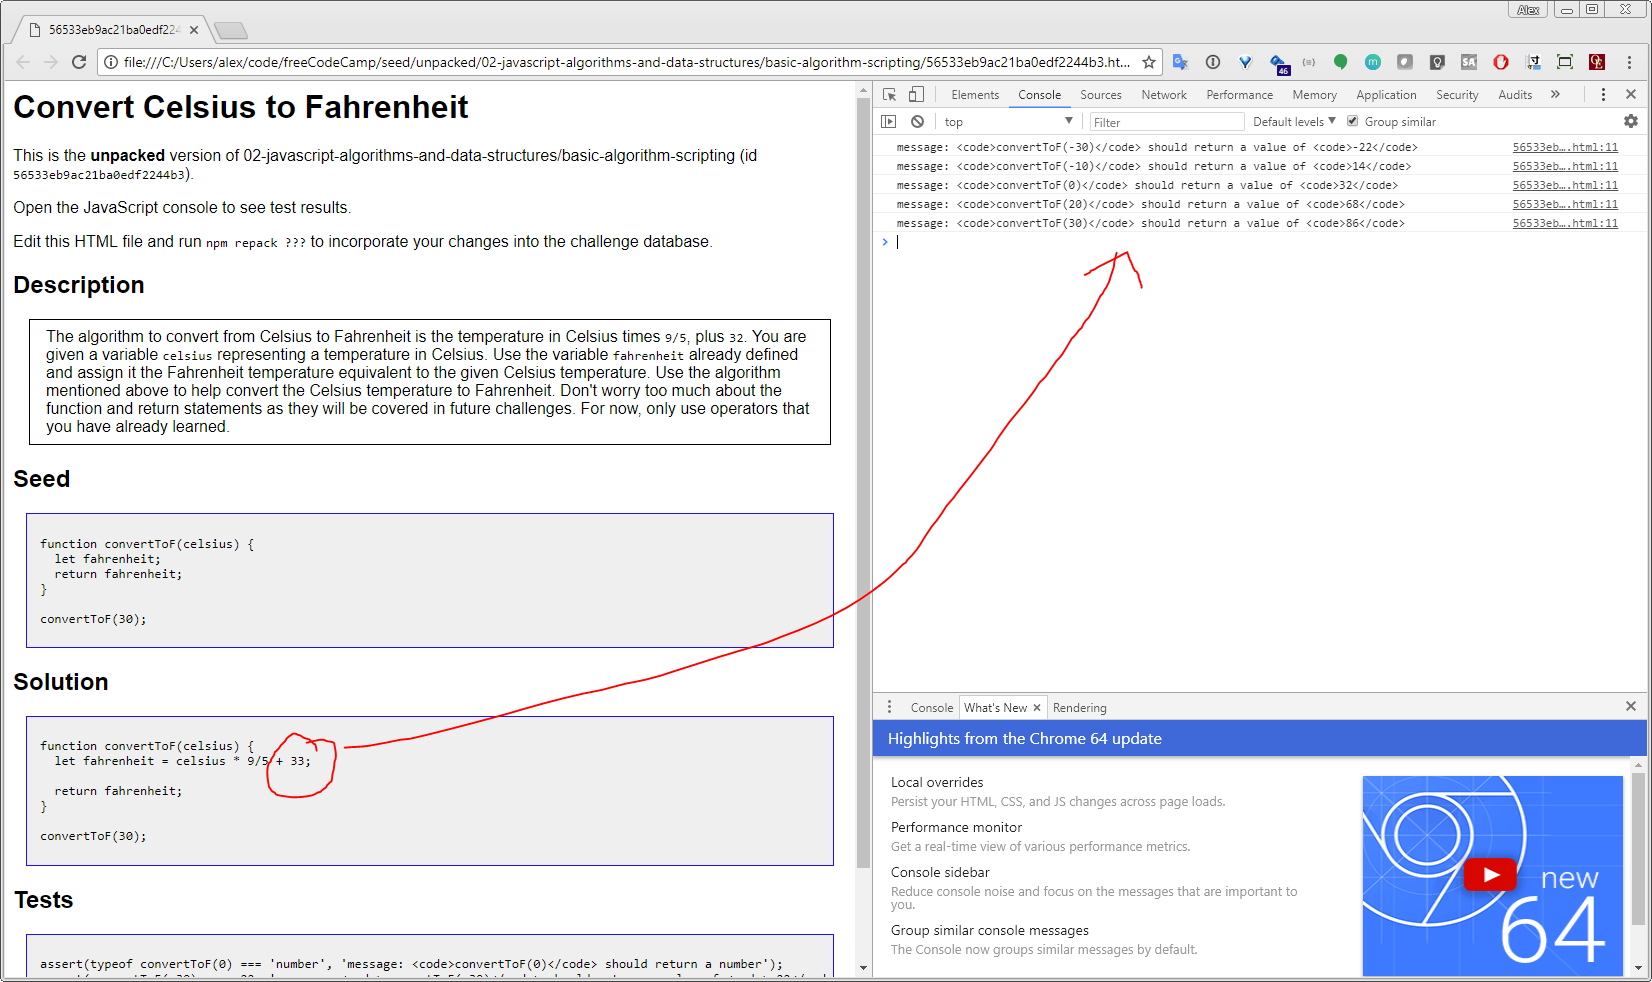Click the crop selection extension icon
The height and width of the screenshot is (982, 1652).
[x=1533, y=62]
